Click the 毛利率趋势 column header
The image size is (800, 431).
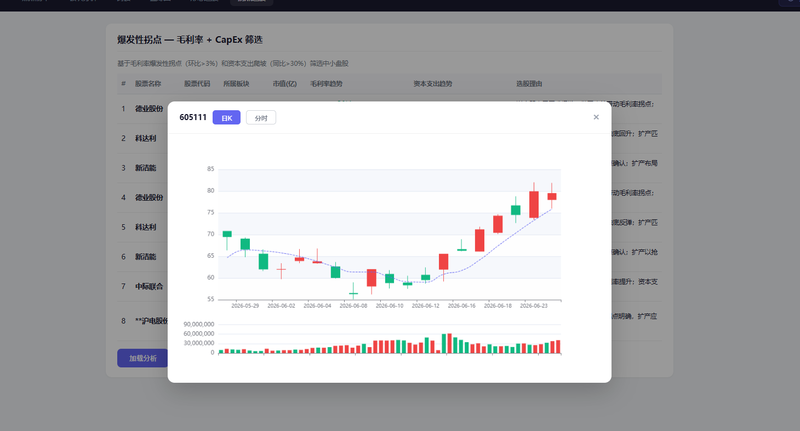pyautogui.click(x=327, y=84)
